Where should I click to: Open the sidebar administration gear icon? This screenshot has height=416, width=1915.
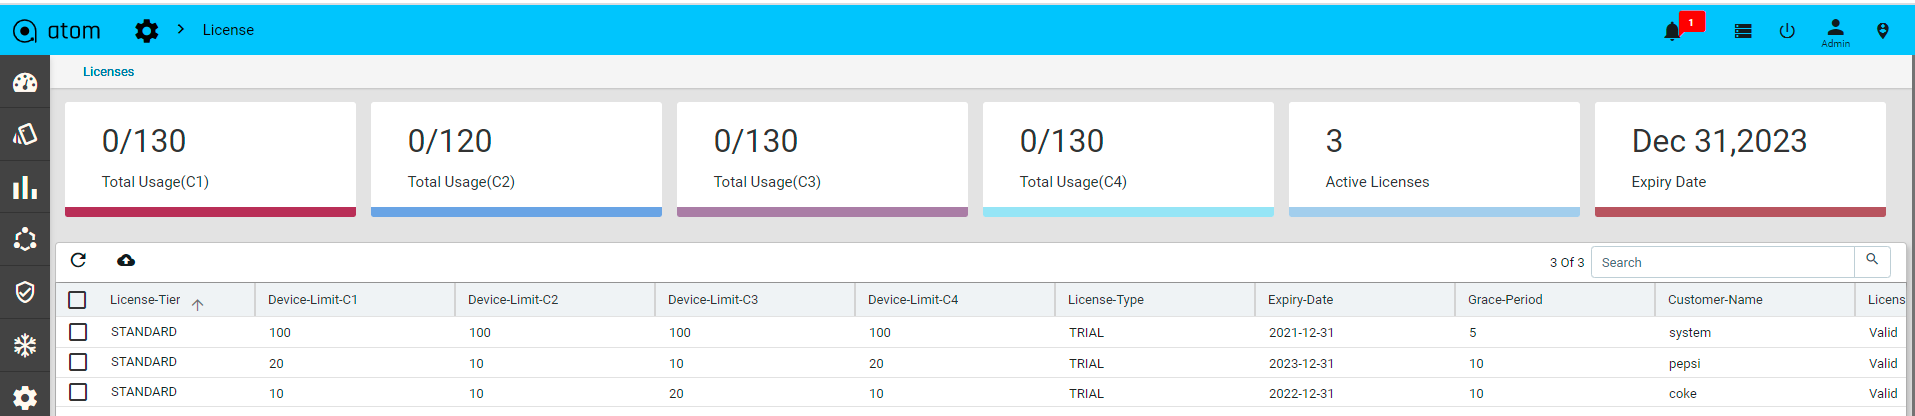pos(25,398)
